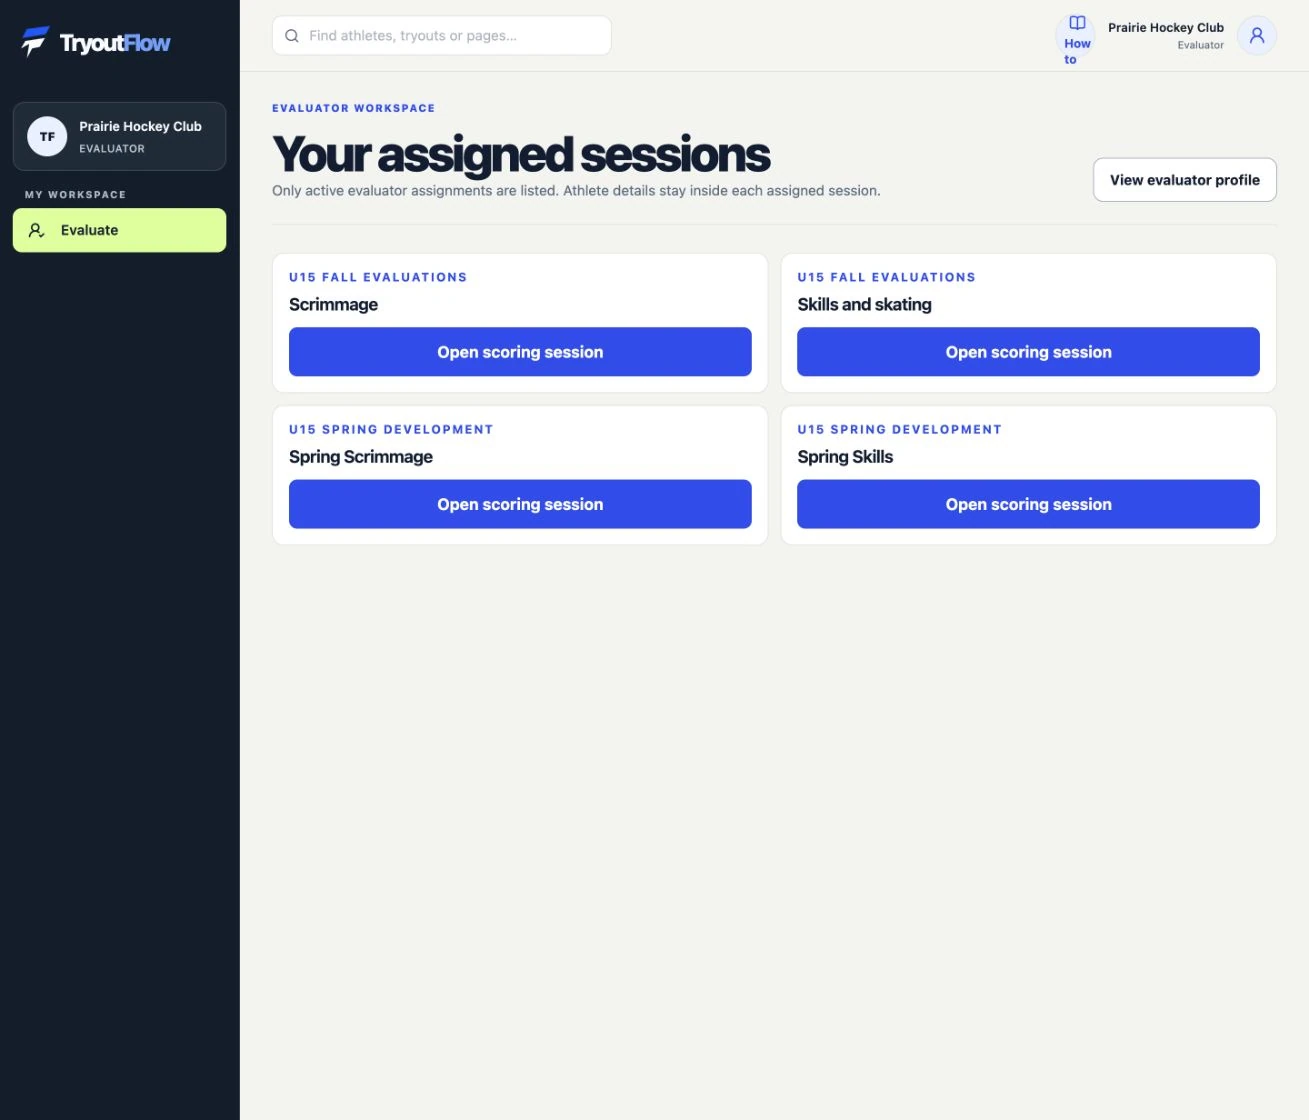Click the Evaluate person icon in sidebar
This screenshot has height=1120, width=1309.
point(37,230)
